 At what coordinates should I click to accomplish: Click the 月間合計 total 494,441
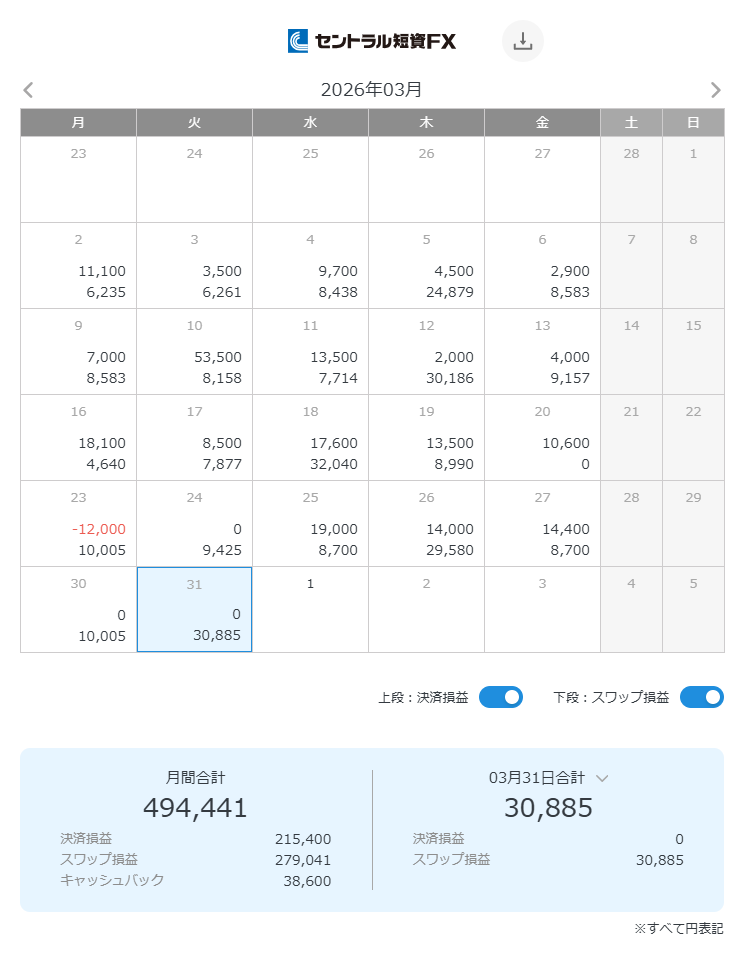pos(195,807)
